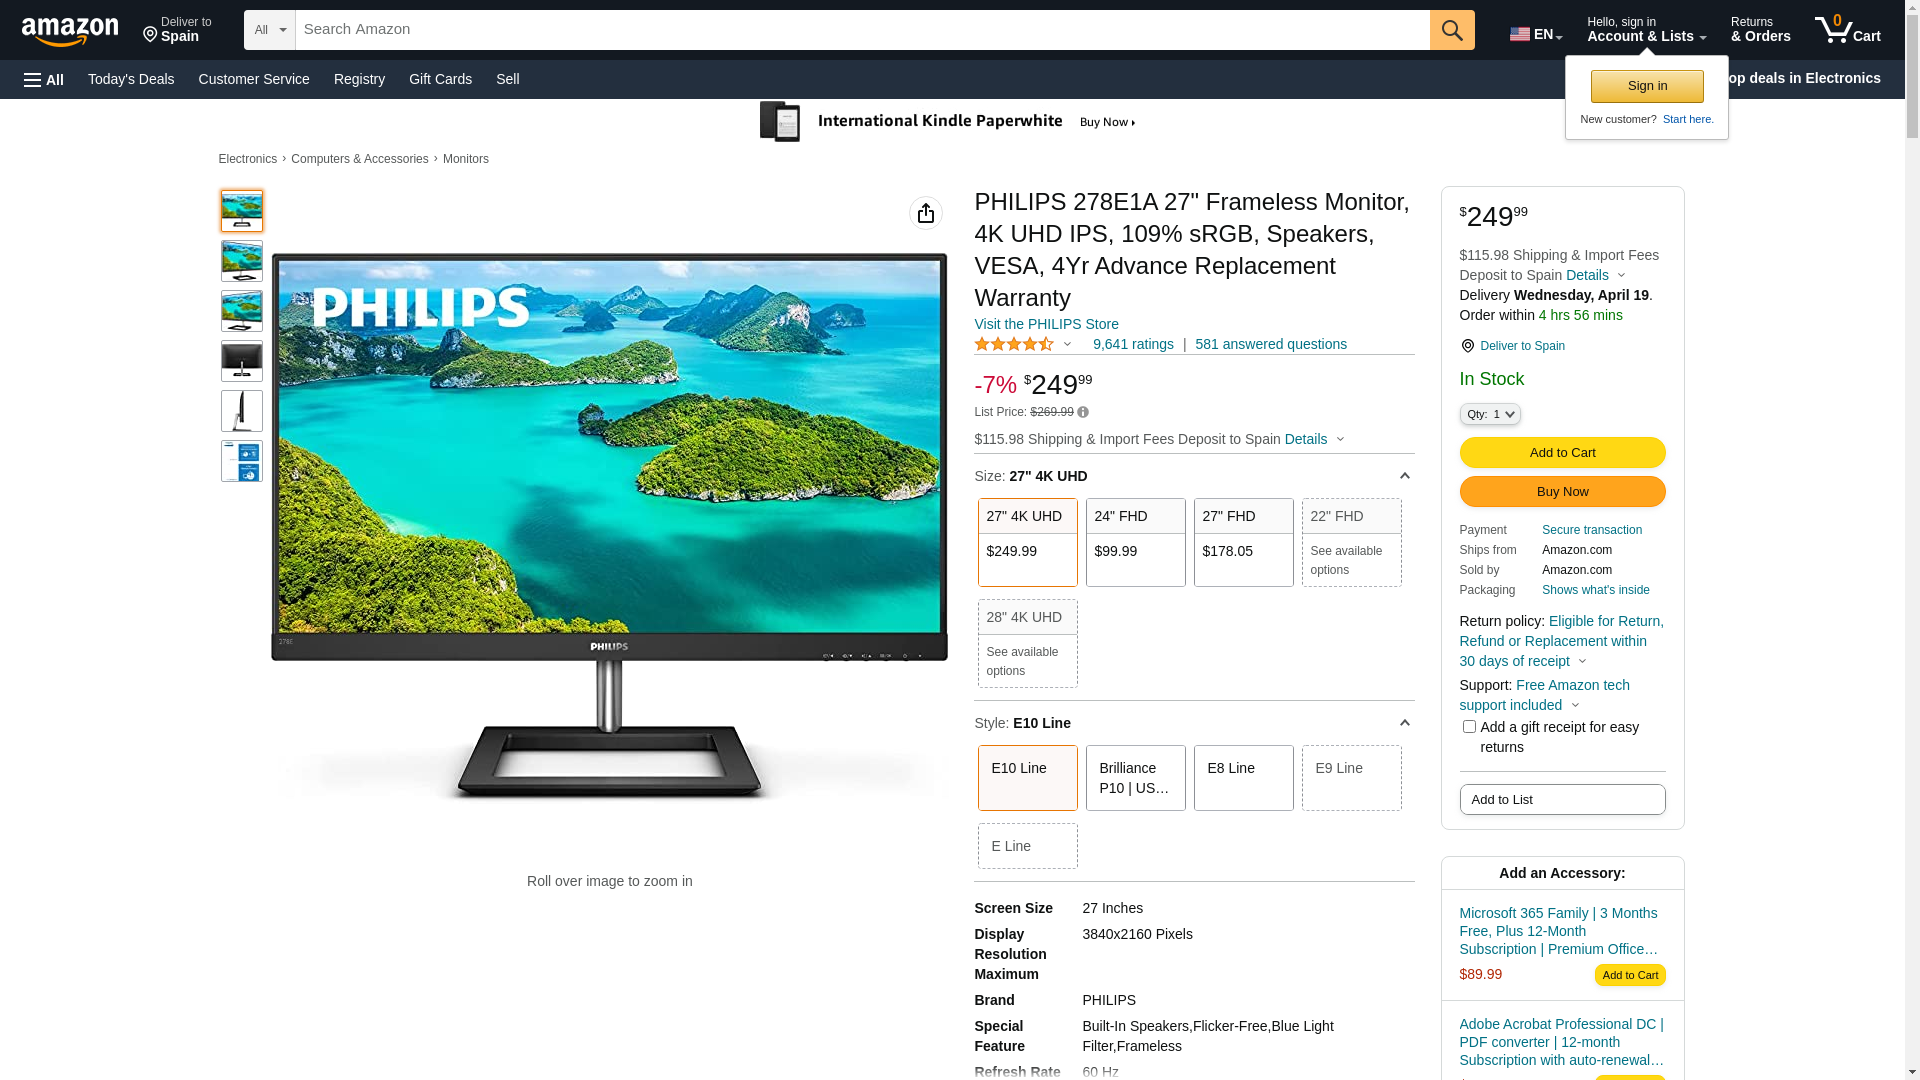Open the Qty quantity dropdown

(1490, 414)
